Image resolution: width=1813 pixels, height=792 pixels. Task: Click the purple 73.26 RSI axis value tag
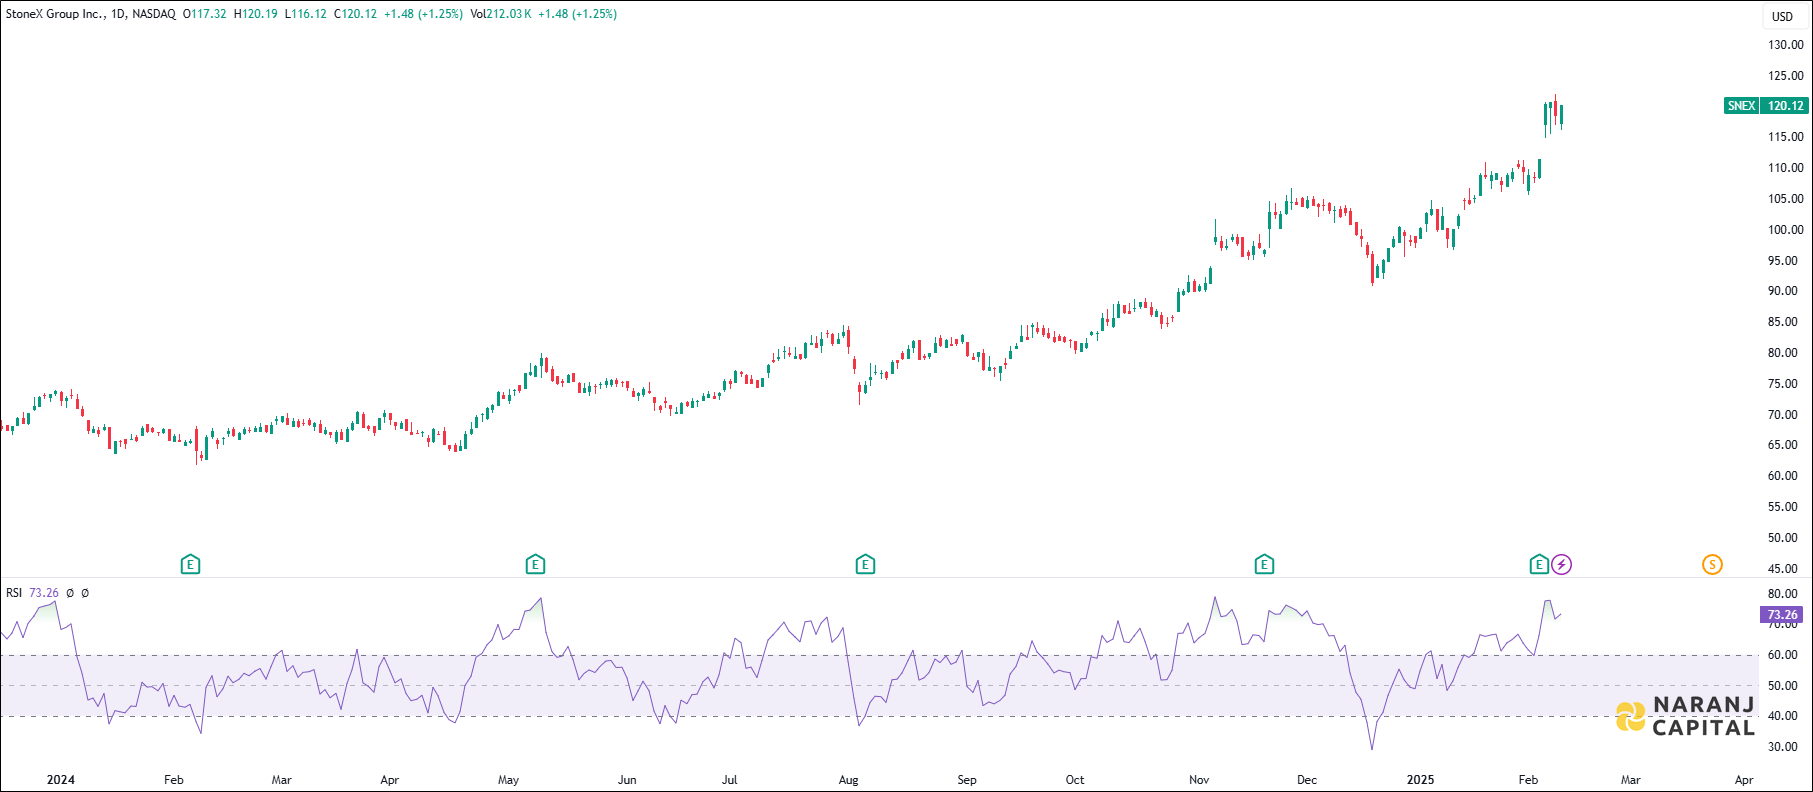[1781, 615]
